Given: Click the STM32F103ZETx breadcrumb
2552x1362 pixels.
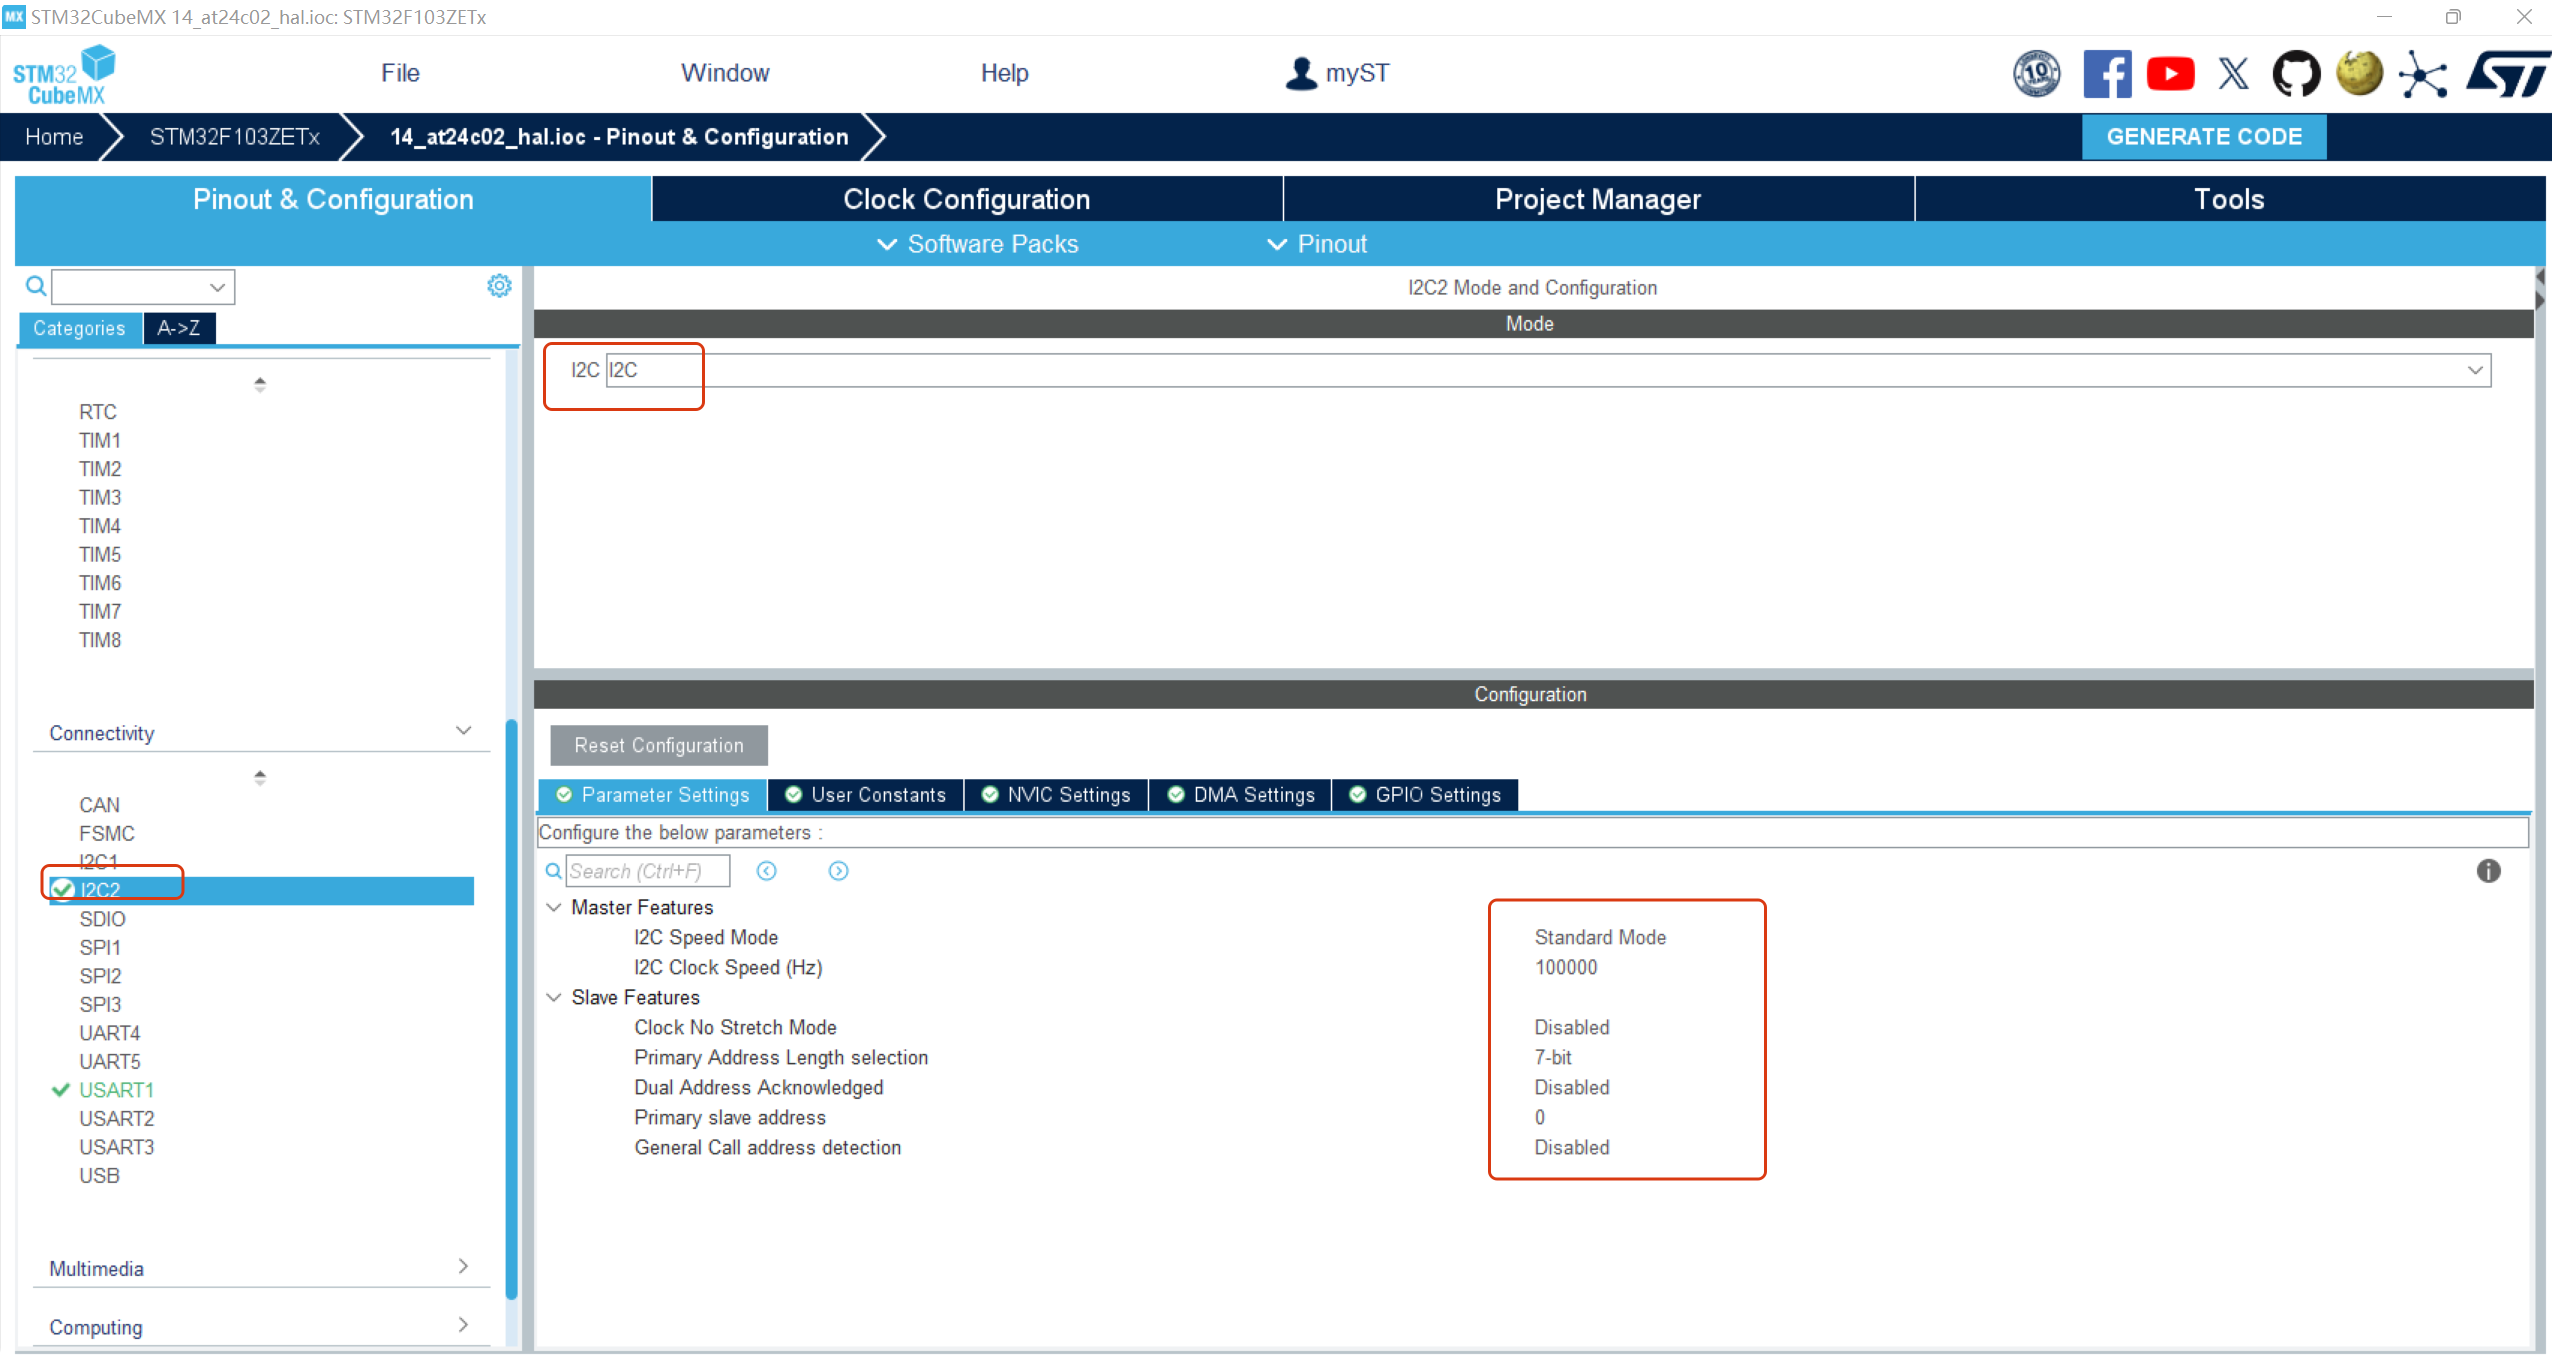Looking at the screenshot, I should coord(235,137).
